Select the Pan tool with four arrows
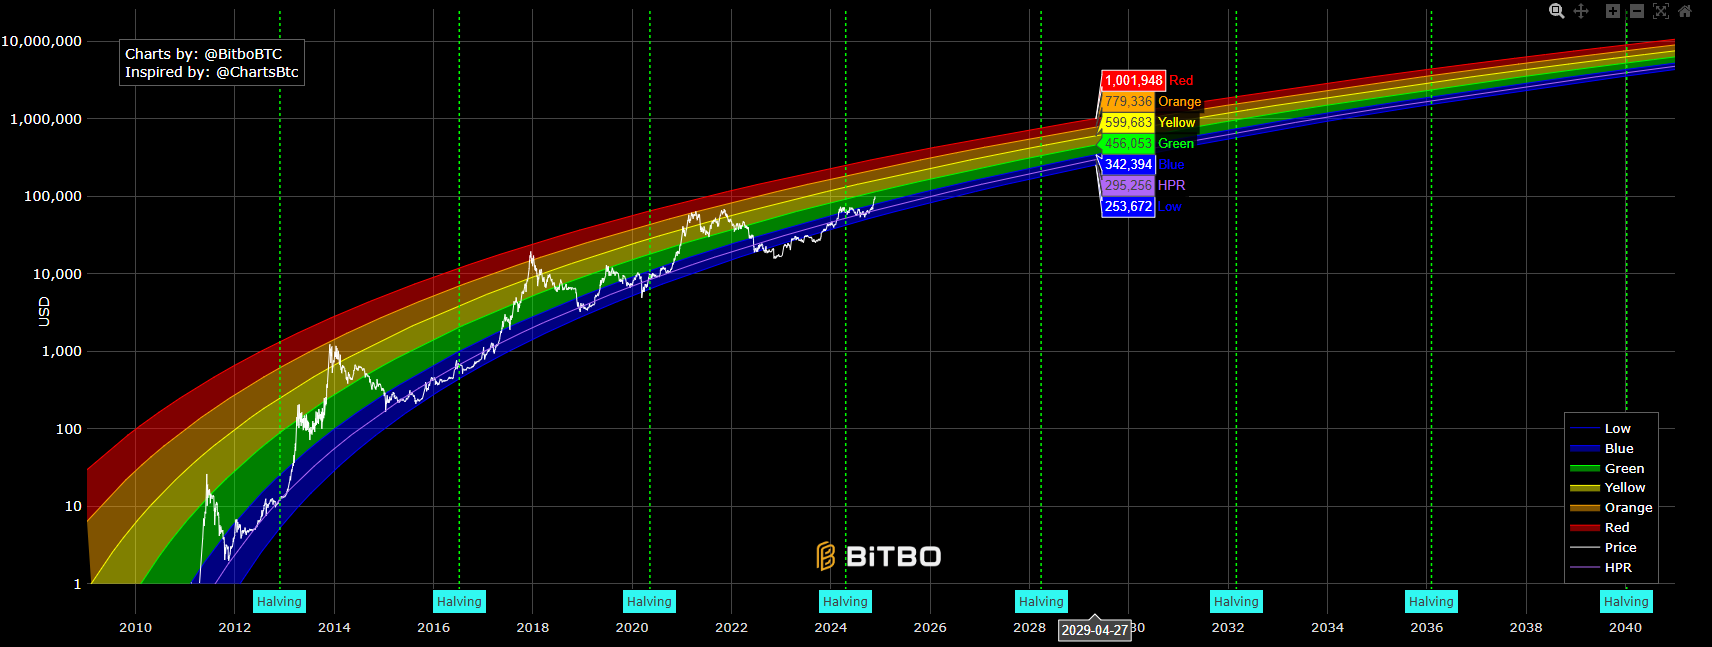 pos(1581,11)
